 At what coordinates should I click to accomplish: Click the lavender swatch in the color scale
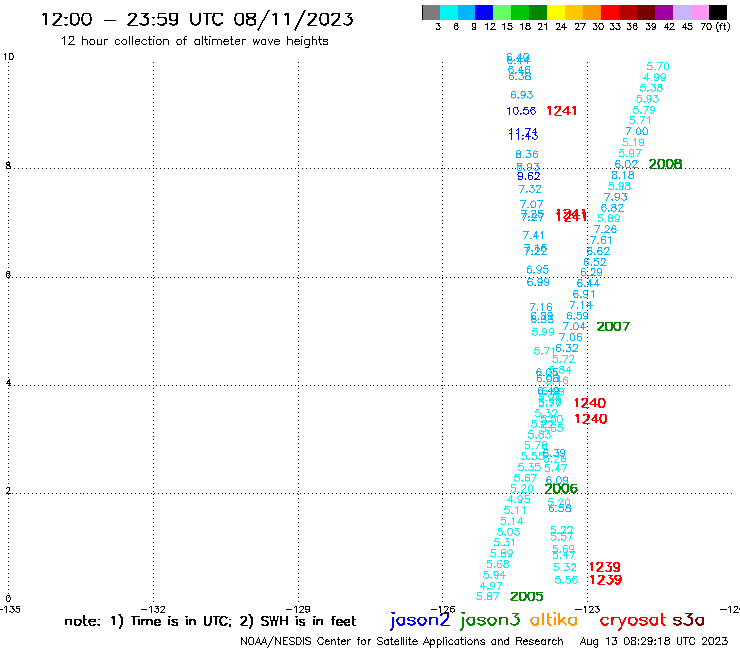[x=681, y=12]
